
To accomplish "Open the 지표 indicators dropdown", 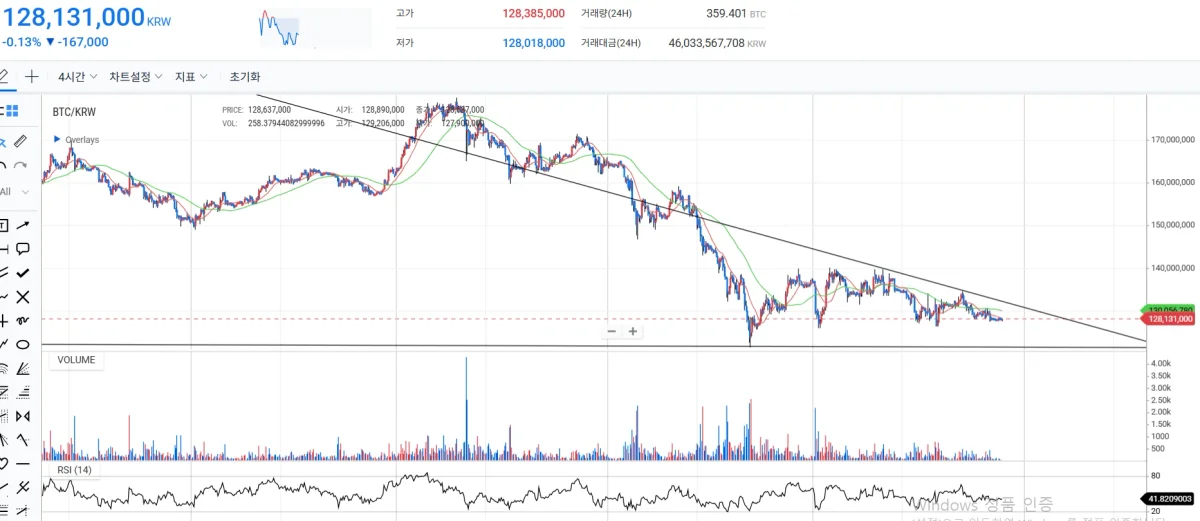I will [x=191, y=76].
